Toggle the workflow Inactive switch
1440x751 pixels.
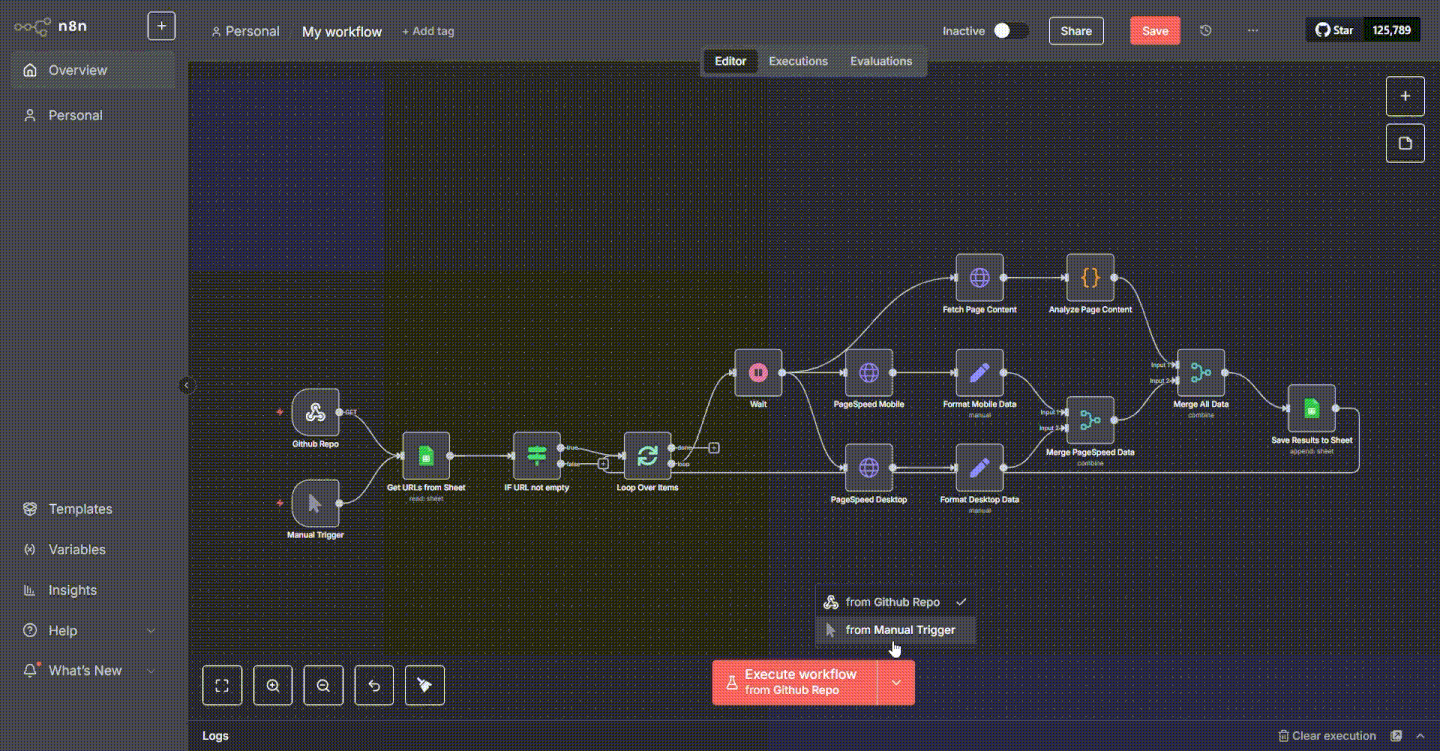point(1010,31)
